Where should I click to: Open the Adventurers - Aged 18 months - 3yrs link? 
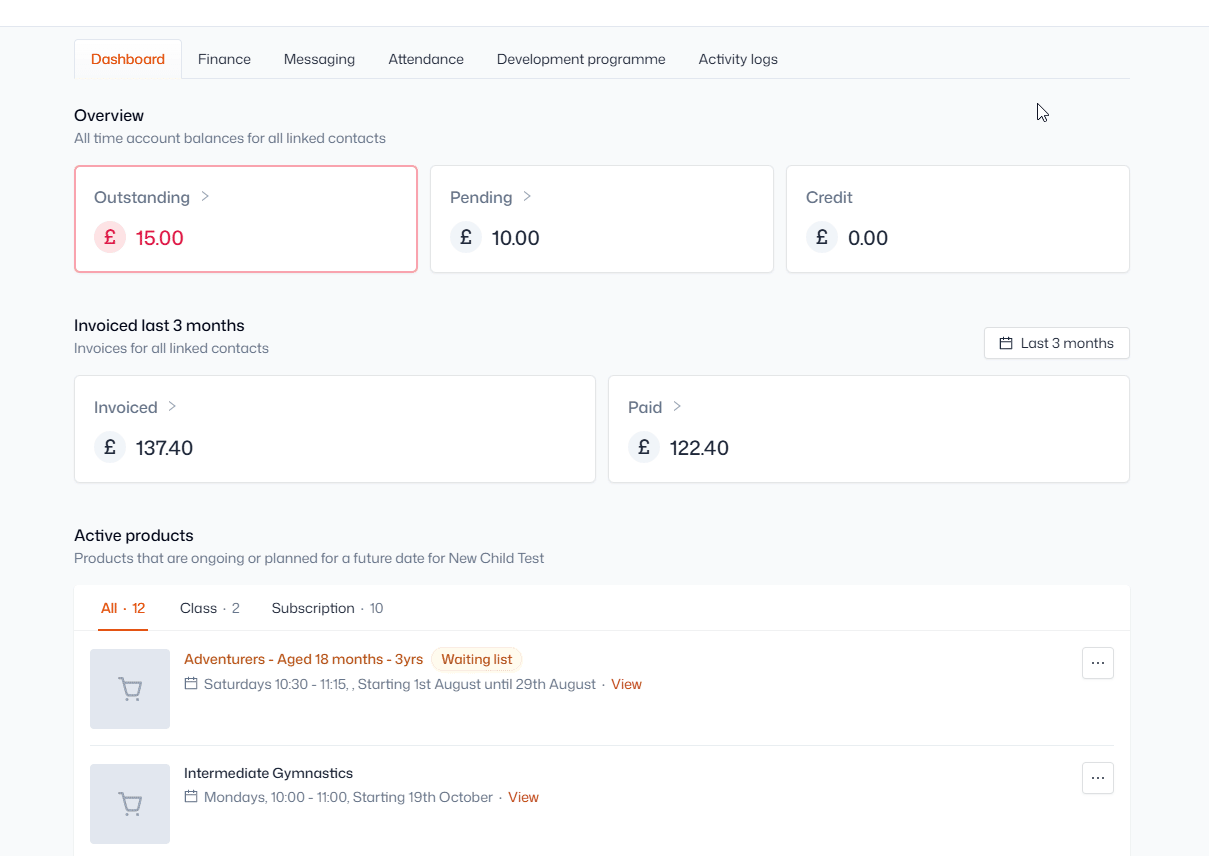(303, 659)
